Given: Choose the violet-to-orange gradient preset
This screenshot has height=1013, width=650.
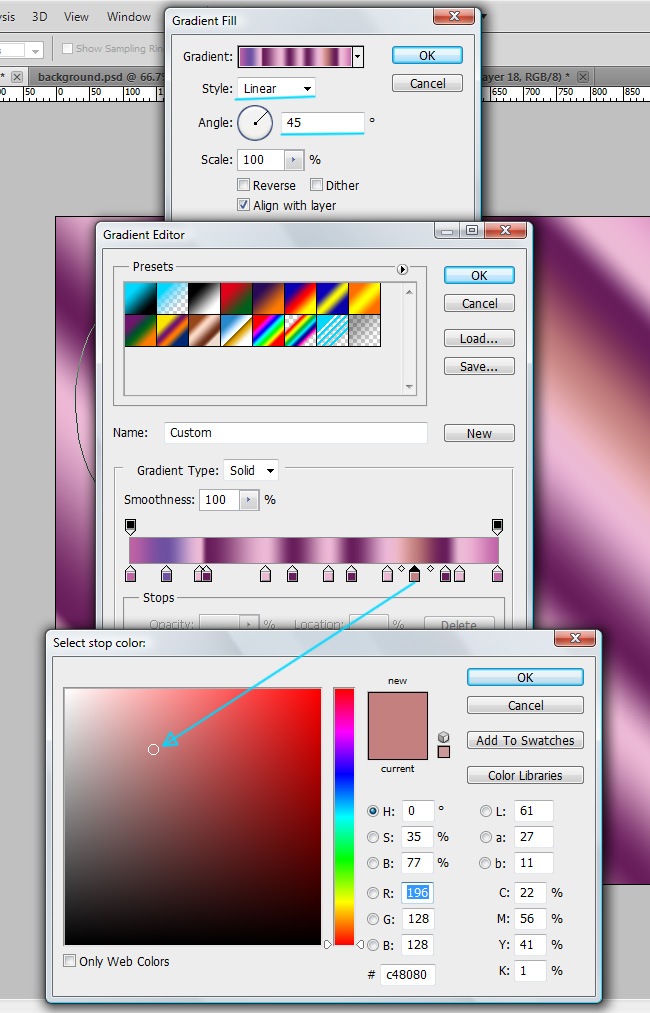Looking at the screenshot, I should pos(268,298).
